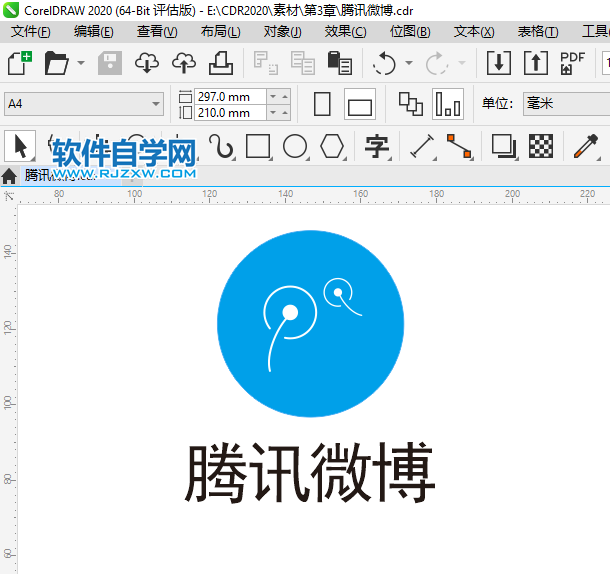Screen dimensions: 610x574
Task: Select the Transparency checkerboard tool
Action: point(541,146)
